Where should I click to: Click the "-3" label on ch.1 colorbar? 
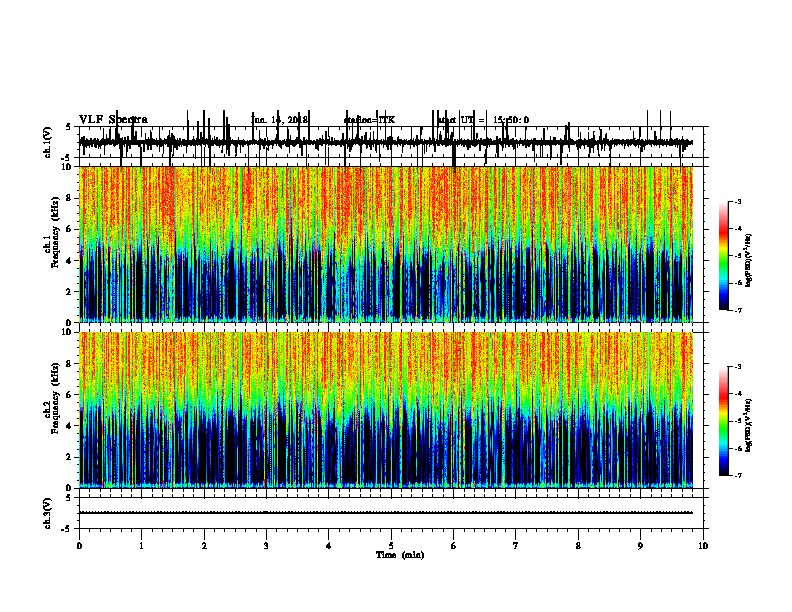(x=737, y=201)
